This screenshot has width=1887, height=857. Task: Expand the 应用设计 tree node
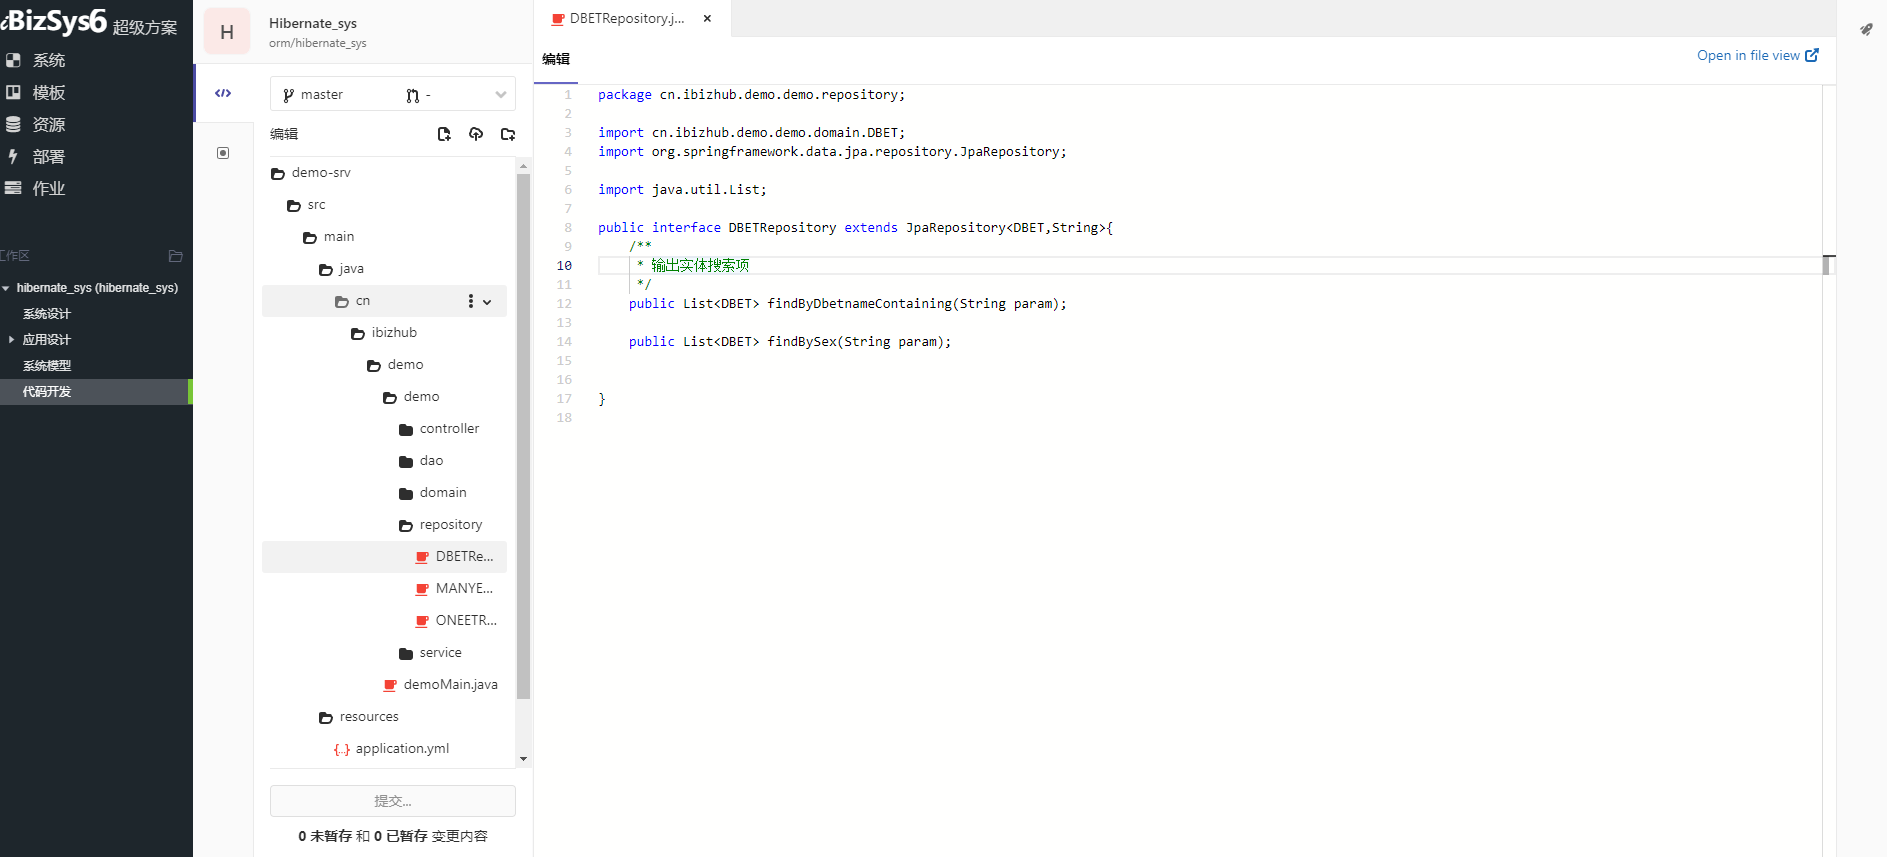[x=11, y=340]
